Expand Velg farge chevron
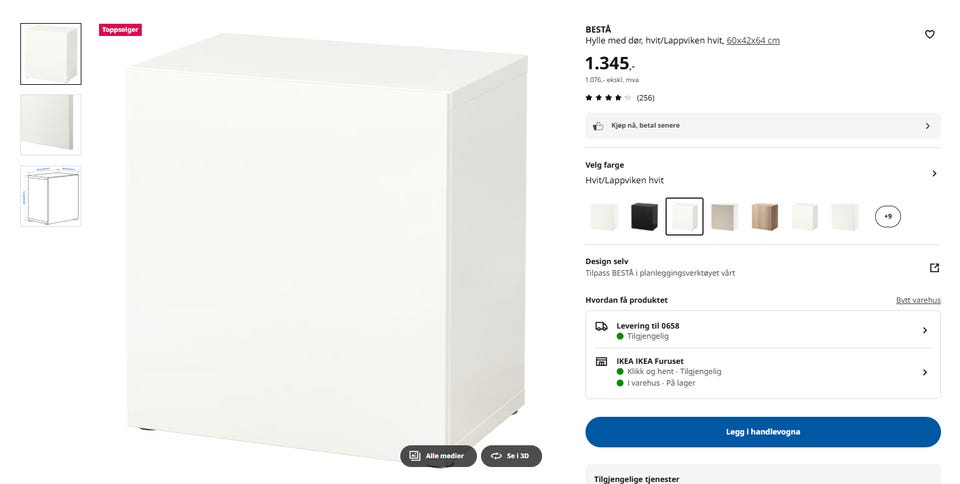Viewport: 960px width, 484px height. [x=934, y=173]
